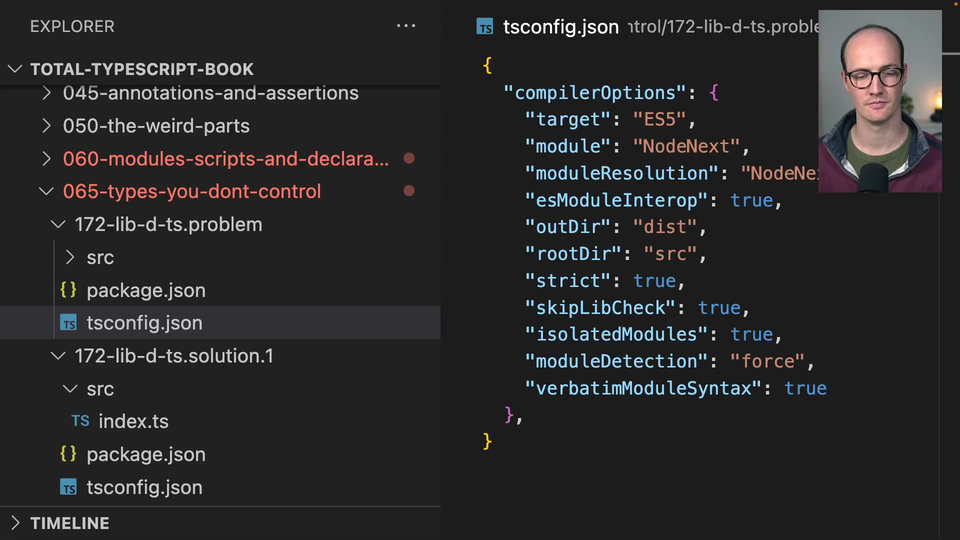Click the TS icon beside index.ts
Image resolution: width=960 pixels, height=540 pixels.
point(80,422)
